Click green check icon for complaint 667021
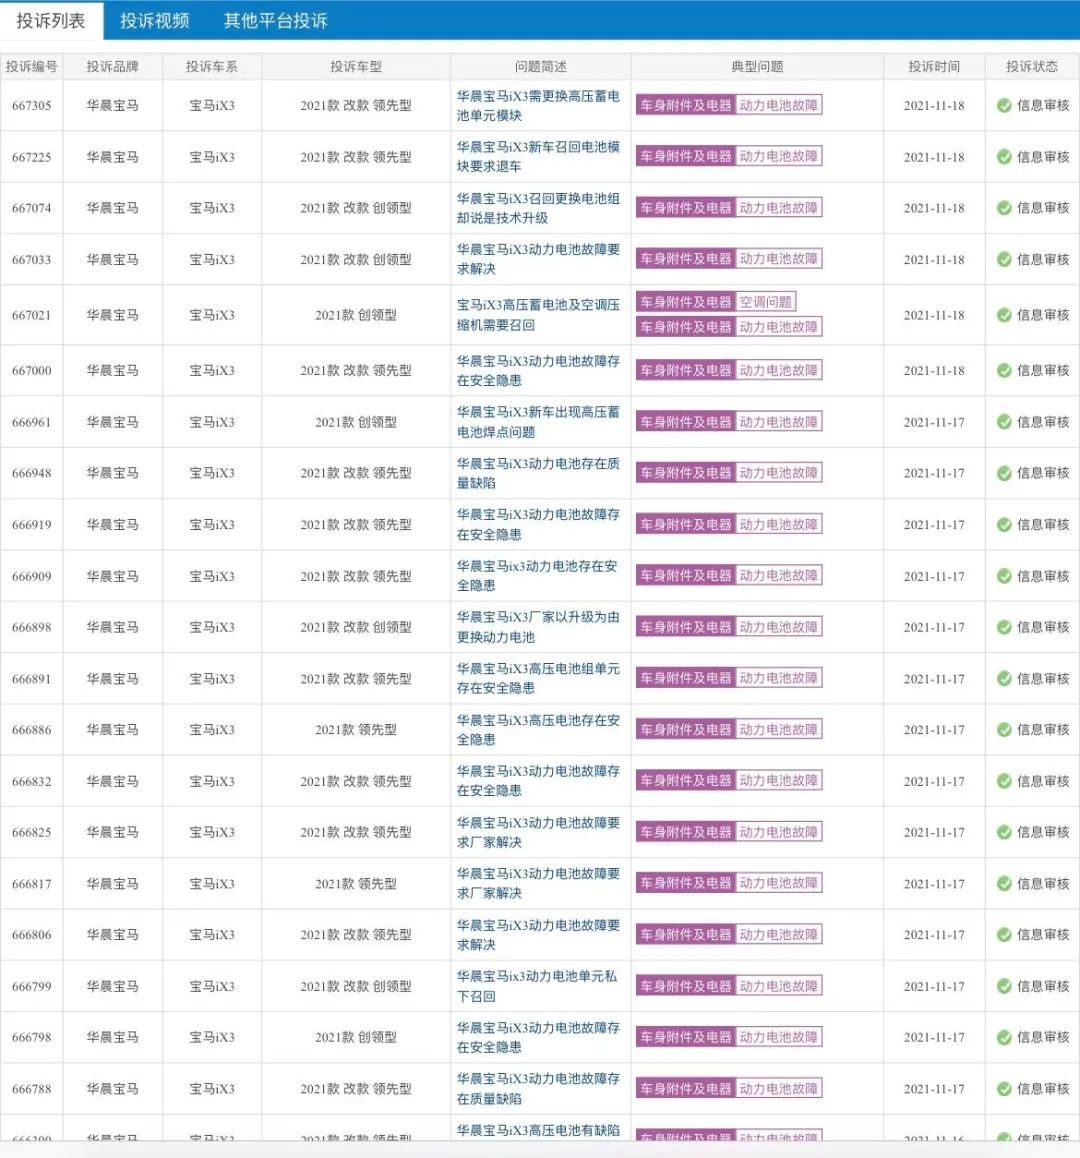Viewport: 1080px width, 1158px height. (1004, 315)
